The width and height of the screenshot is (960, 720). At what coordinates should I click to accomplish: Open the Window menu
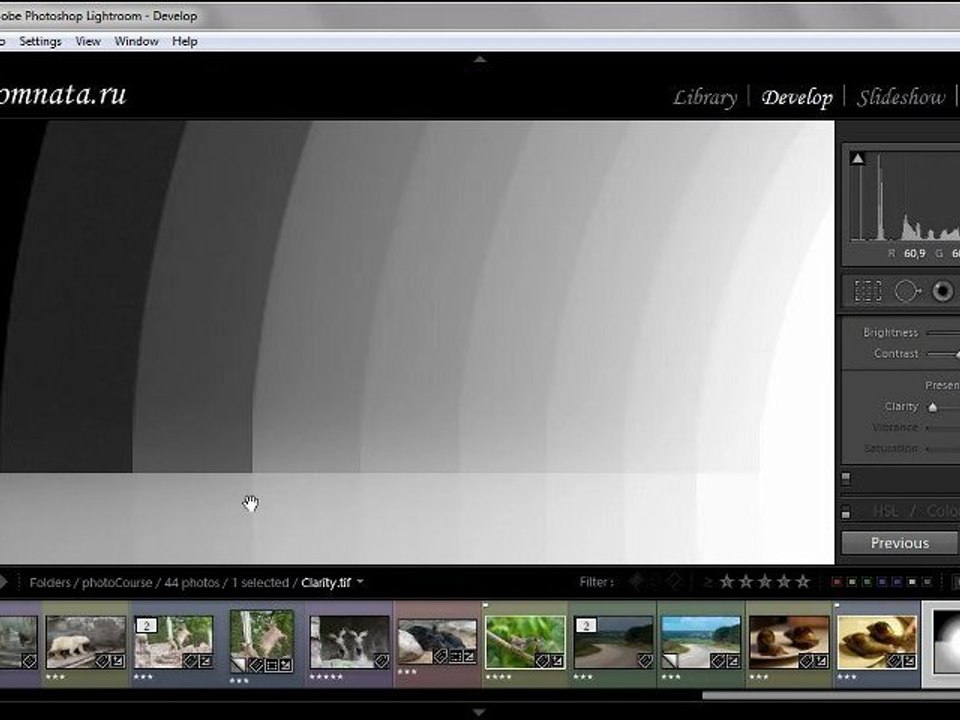137,41
